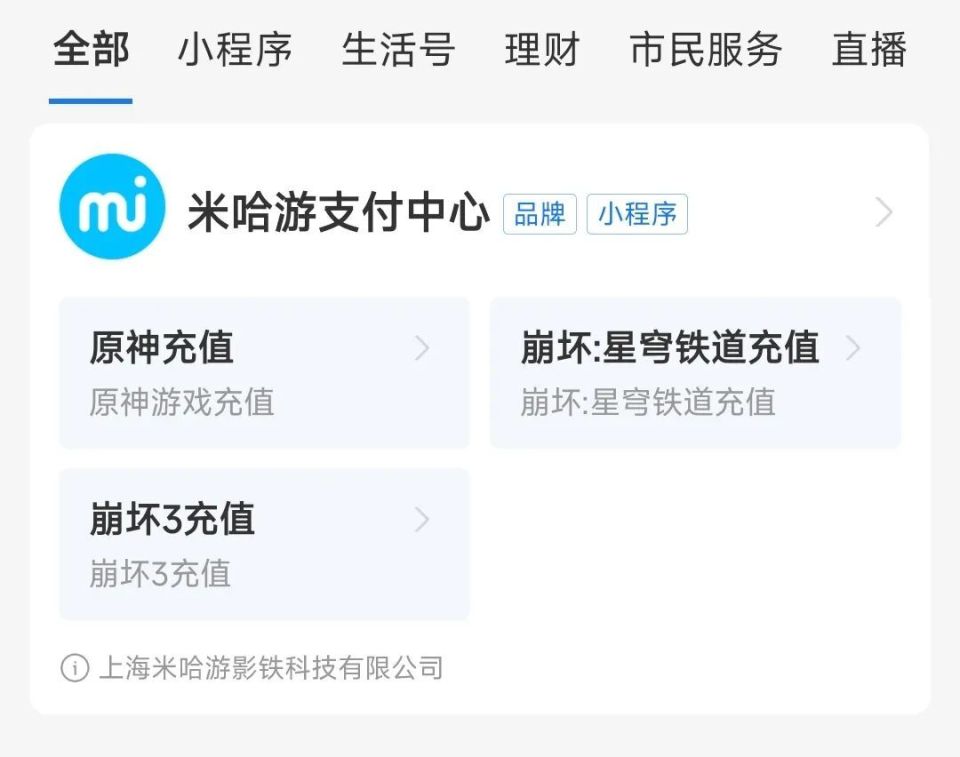
Task: Select the 原神充值 title
Action: [162, 348]
